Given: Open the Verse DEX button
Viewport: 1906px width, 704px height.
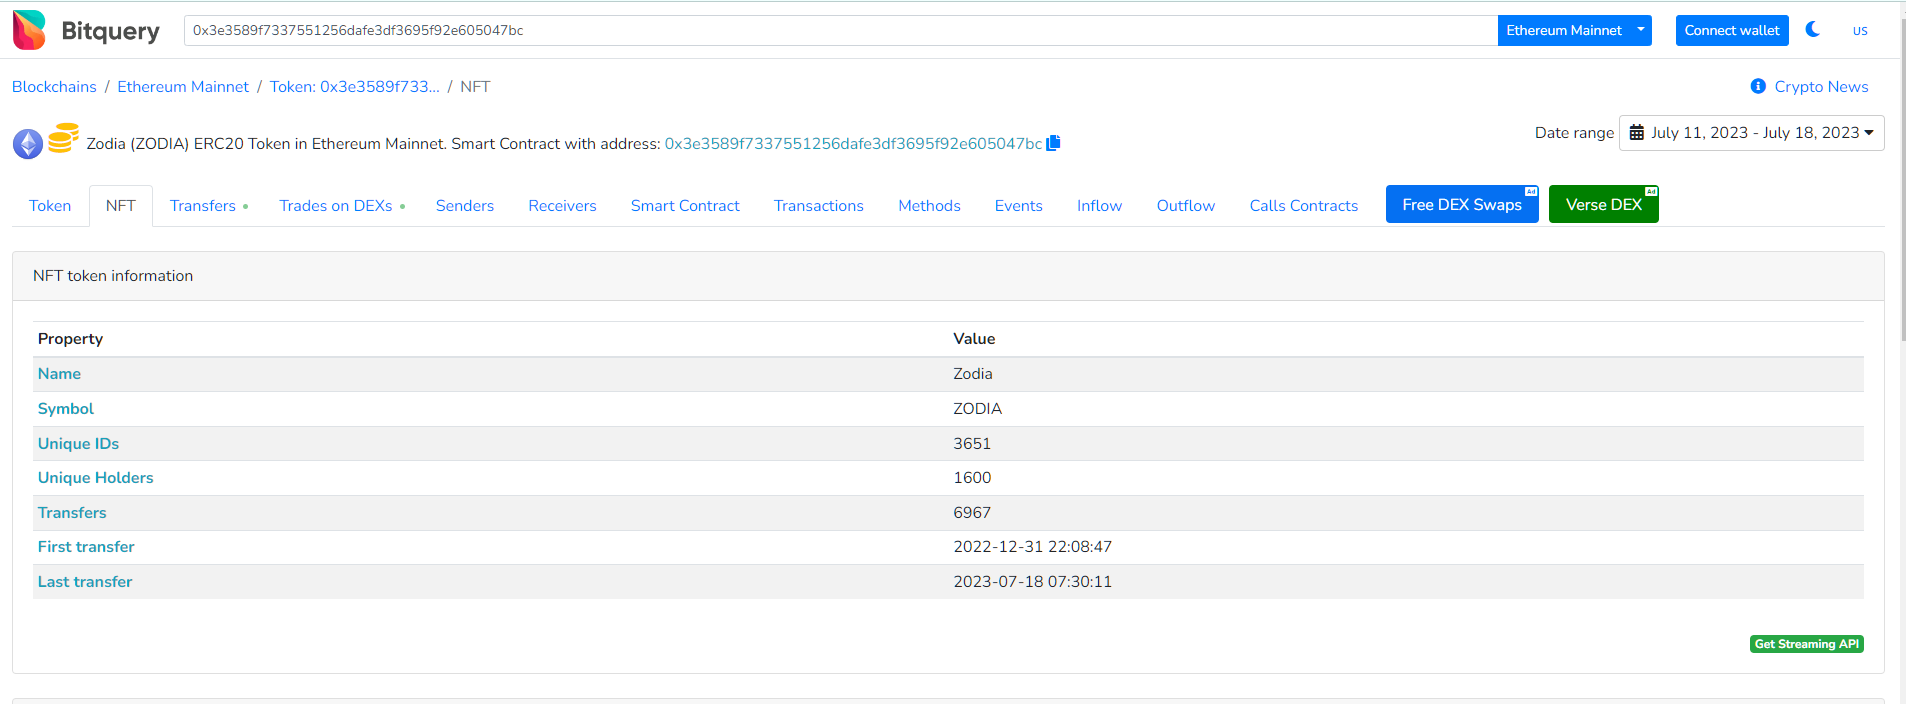Looking at the screenshot, I should click(x=1604, y=204).
